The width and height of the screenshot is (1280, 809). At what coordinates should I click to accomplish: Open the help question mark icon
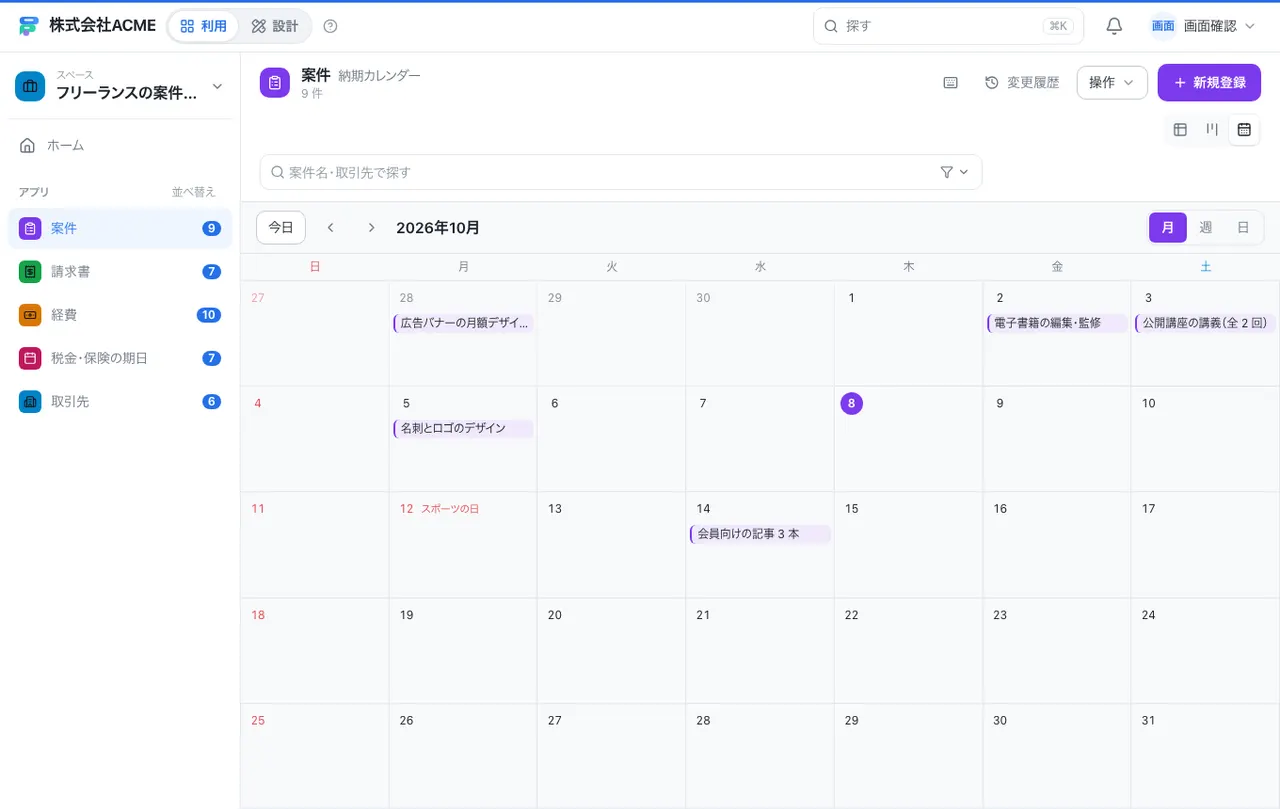tap(331, 26)
